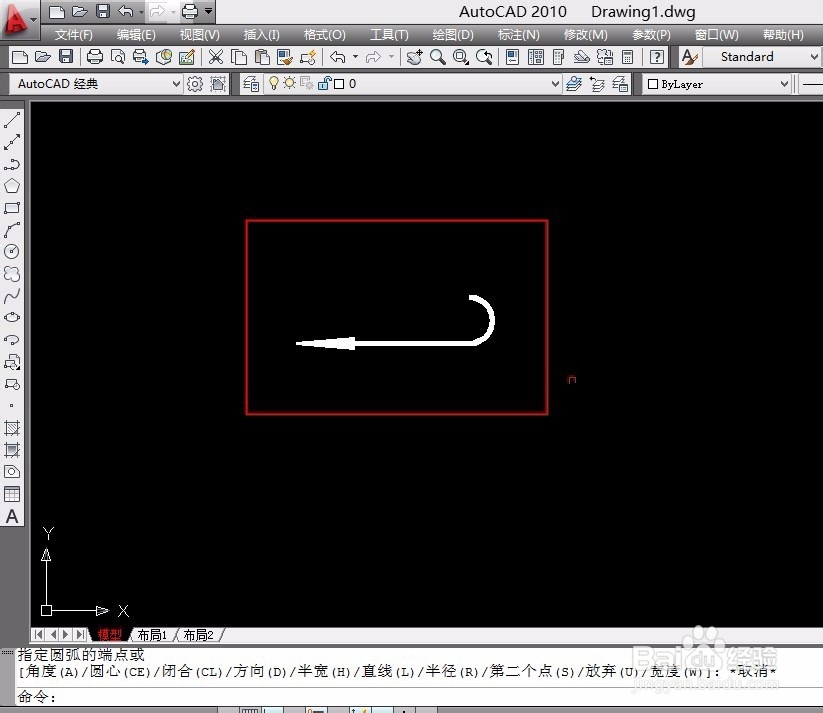823x713 pixels.
Task: Open the ByLayer color dropdown
Action: (784, 84)
